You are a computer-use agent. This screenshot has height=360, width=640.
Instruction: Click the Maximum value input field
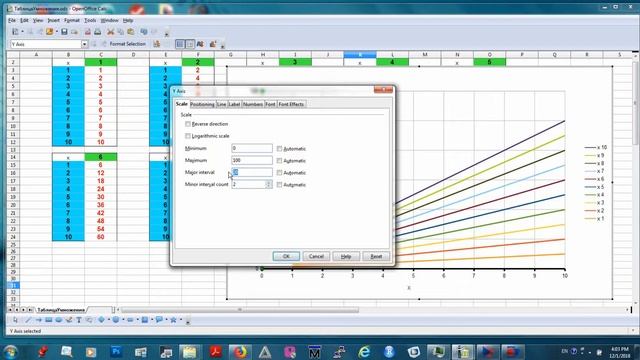252,160
